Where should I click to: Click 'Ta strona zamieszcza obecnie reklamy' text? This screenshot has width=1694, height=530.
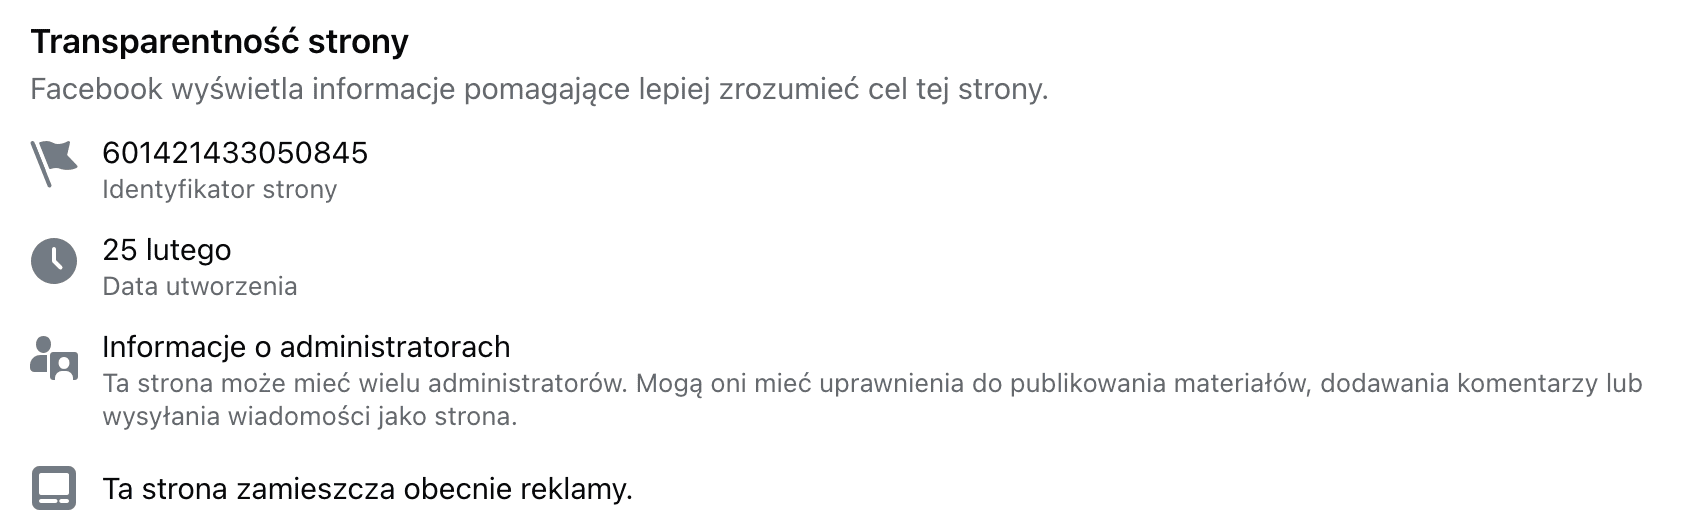pos(368,490)
